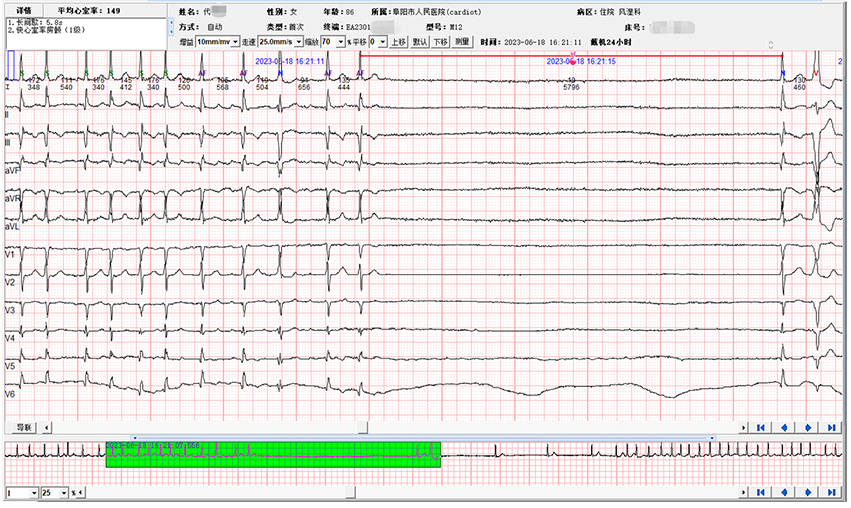Click the 5796 ms interval label

[x=571, y=87]
